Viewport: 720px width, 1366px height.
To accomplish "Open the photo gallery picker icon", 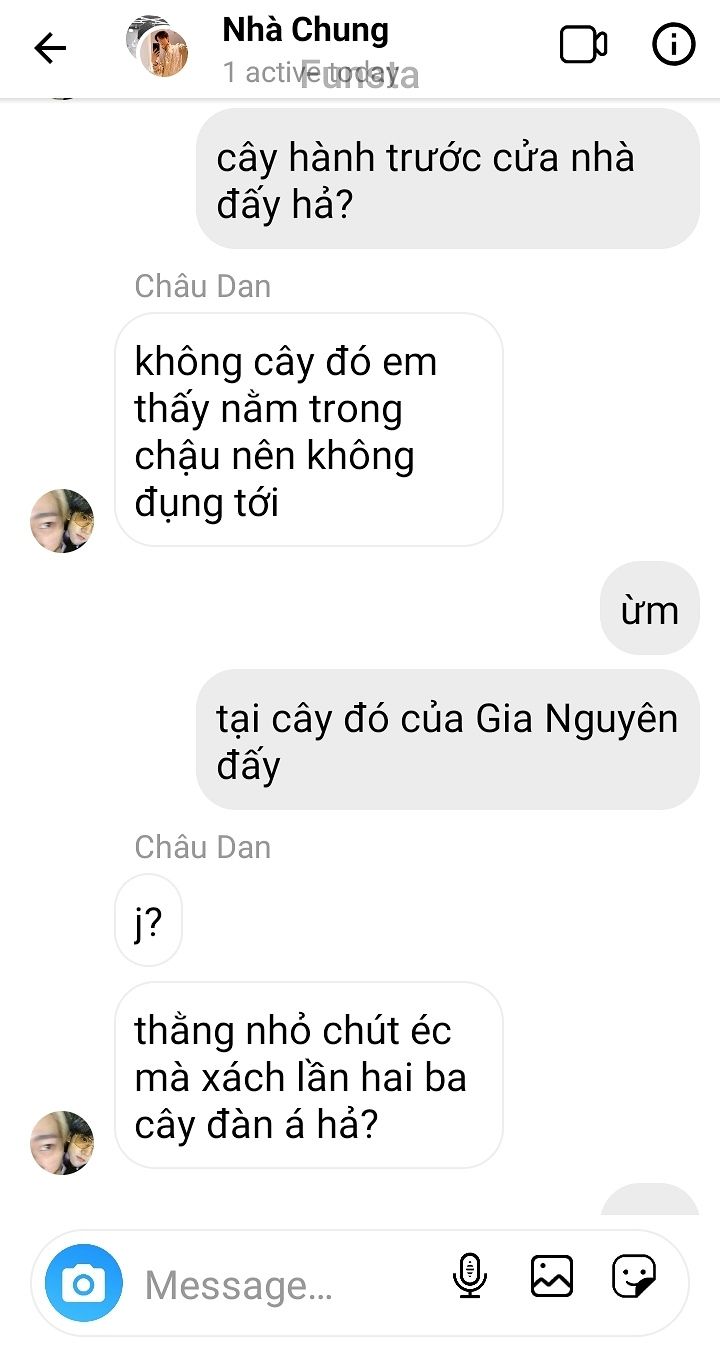I will point(552,1276).
